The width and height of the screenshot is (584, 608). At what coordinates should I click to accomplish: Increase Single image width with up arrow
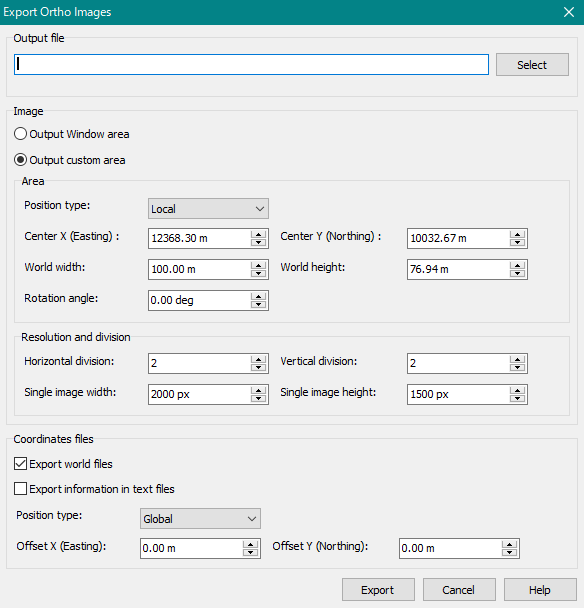(x=258, y=390)
